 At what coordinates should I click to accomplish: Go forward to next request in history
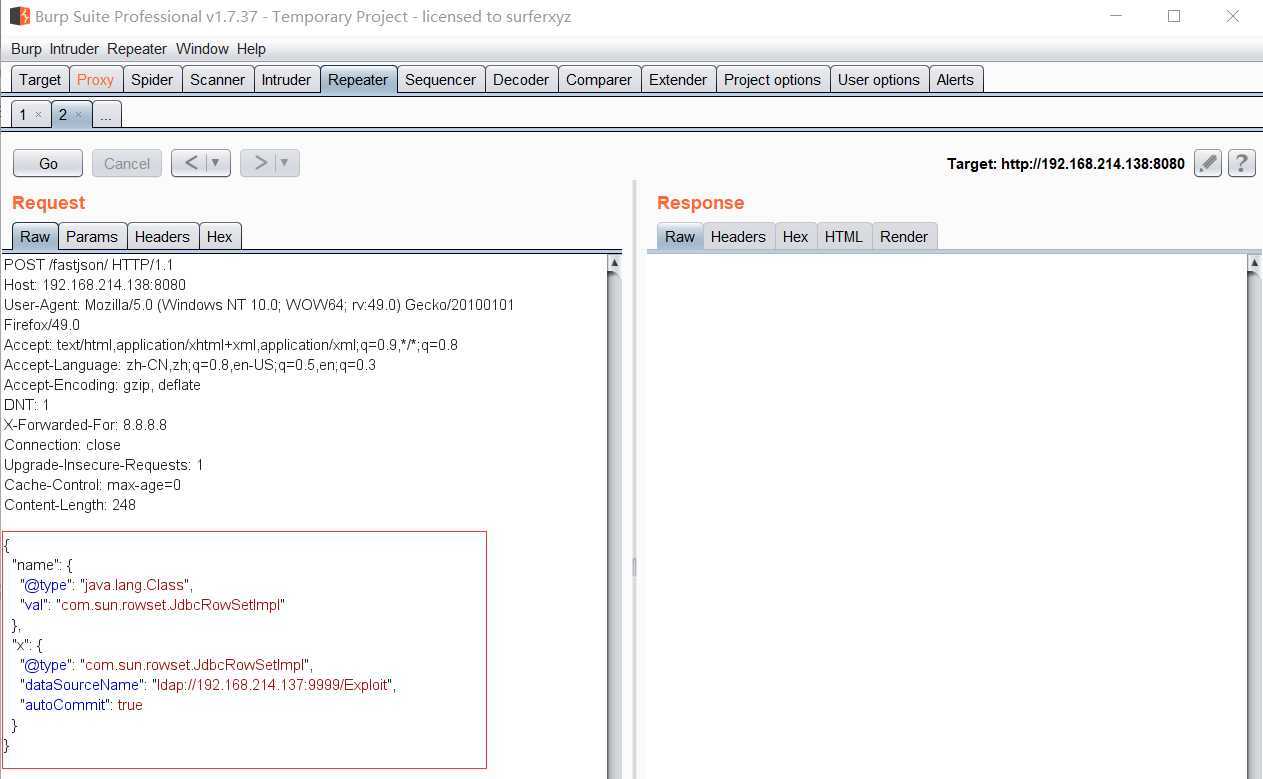[260, 163]
